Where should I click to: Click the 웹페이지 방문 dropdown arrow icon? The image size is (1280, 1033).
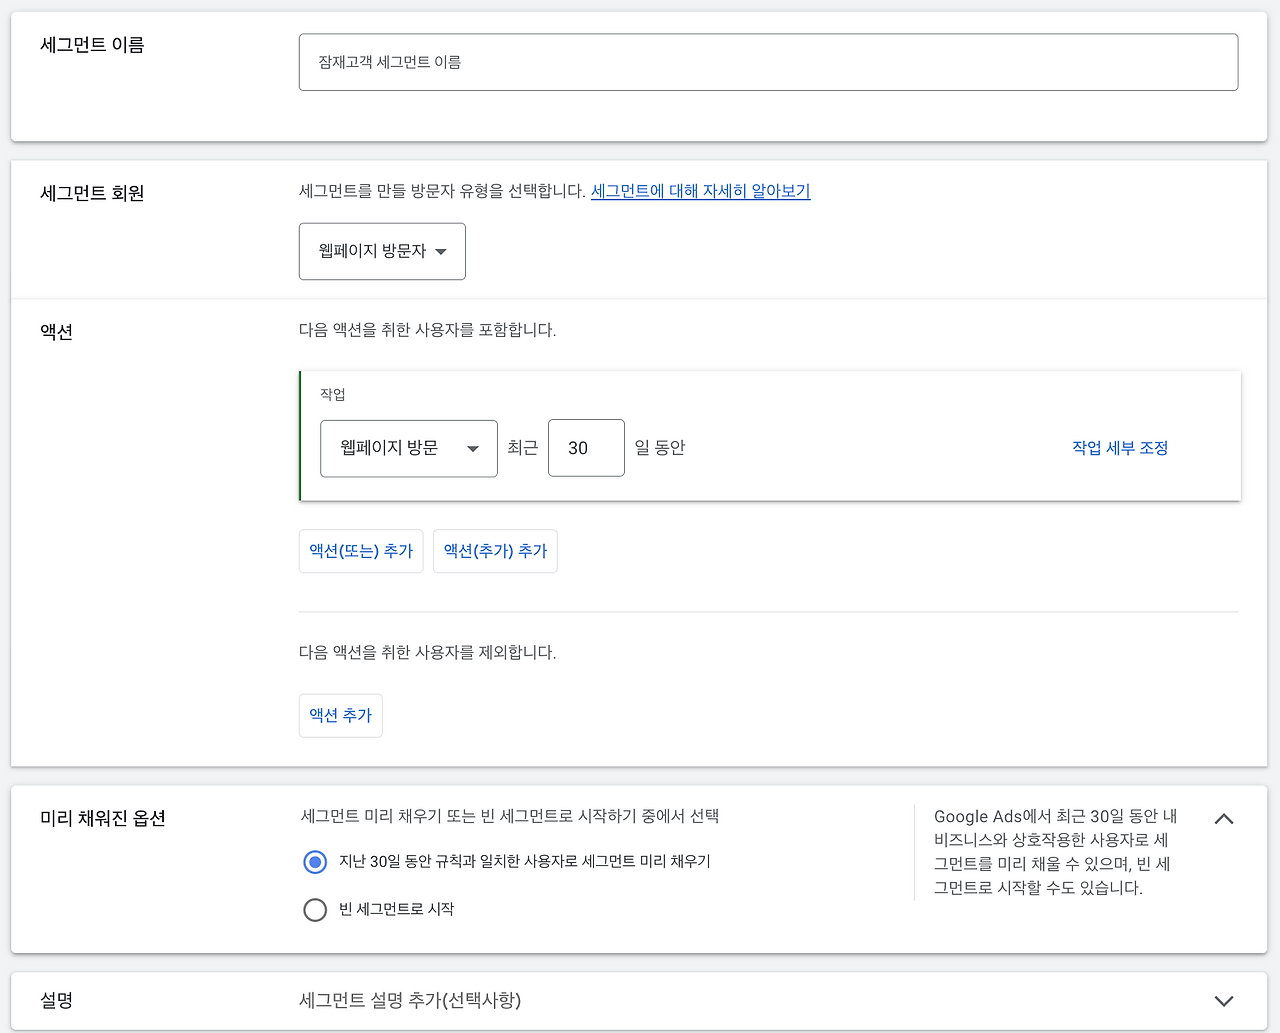472,449
